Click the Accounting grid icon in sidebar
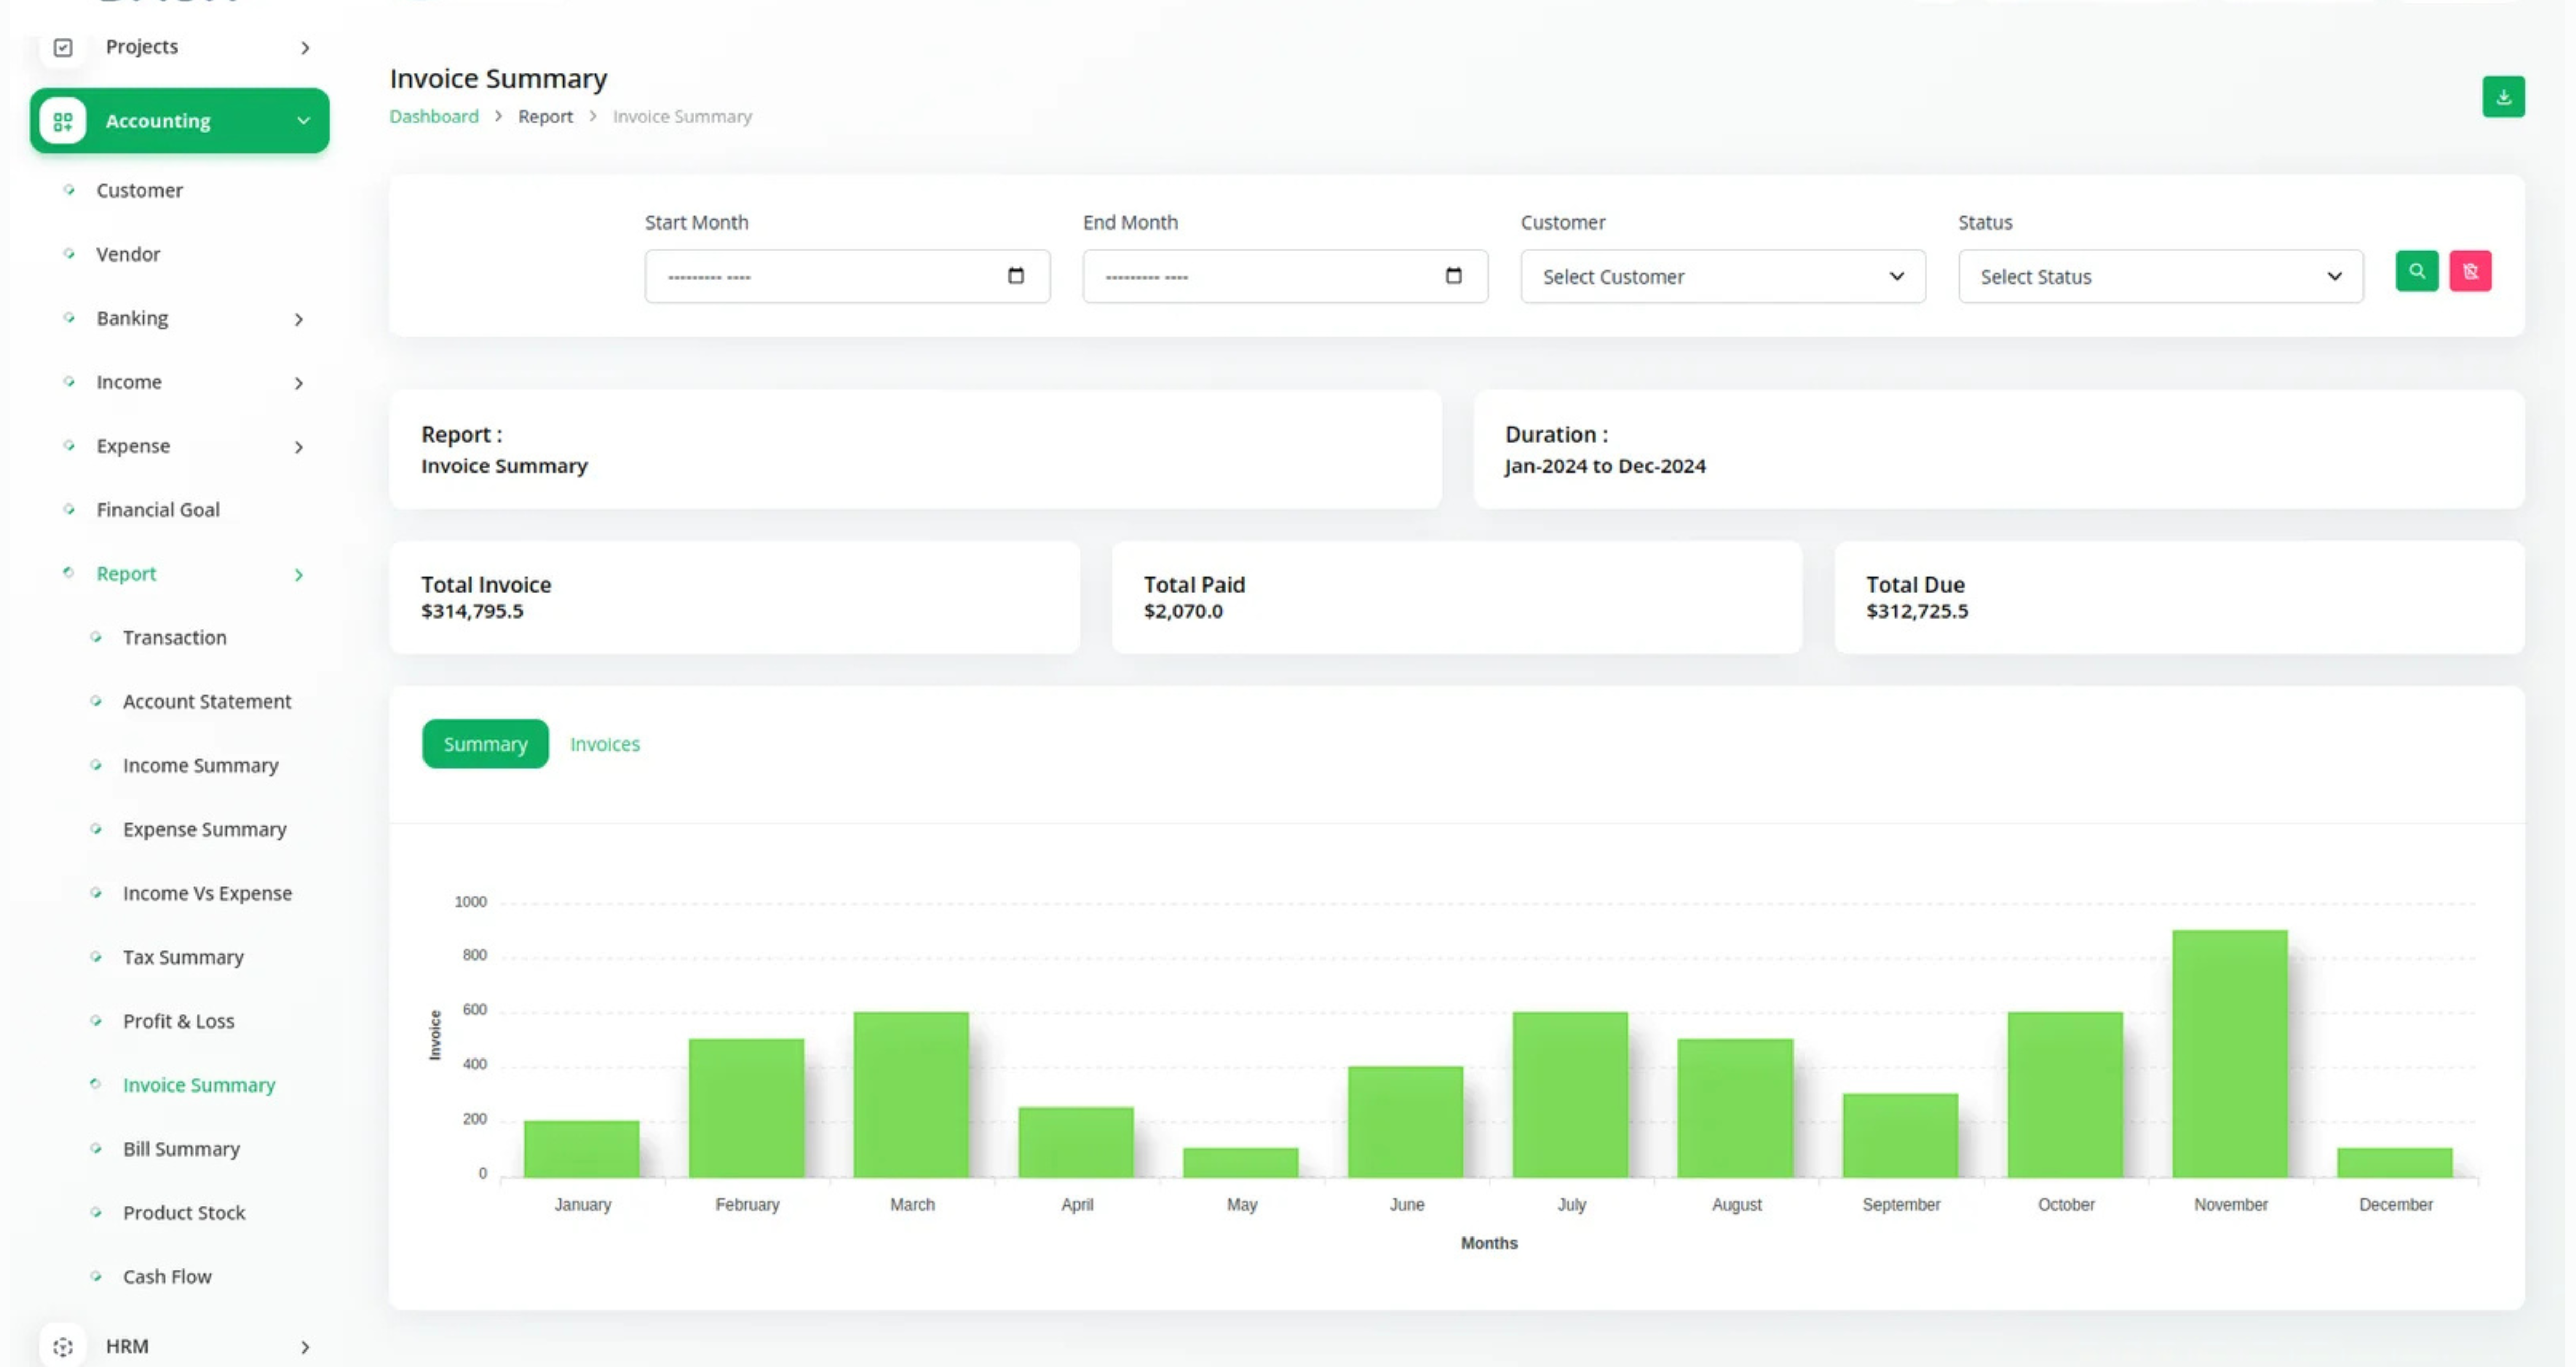2576x1367 pixels. point(63,121)
